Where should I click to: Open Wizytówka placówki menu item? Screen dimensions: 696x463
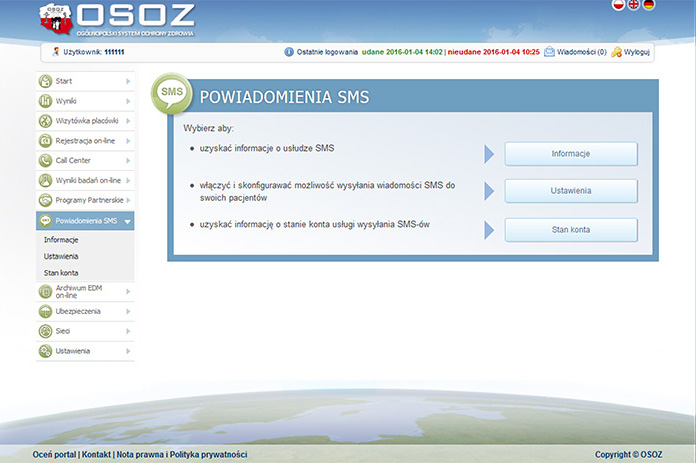(x=85, y=121)
